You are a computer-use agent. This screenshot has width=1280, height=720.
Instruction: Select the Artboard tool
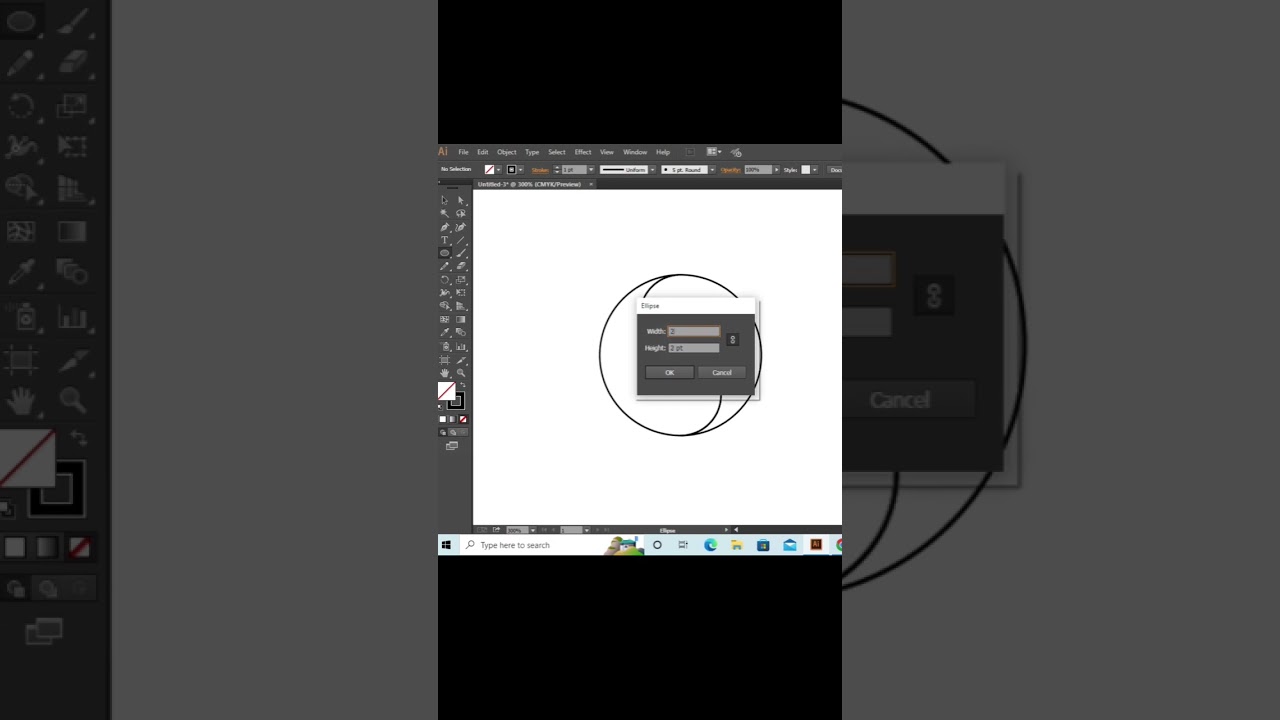point(445,359)
